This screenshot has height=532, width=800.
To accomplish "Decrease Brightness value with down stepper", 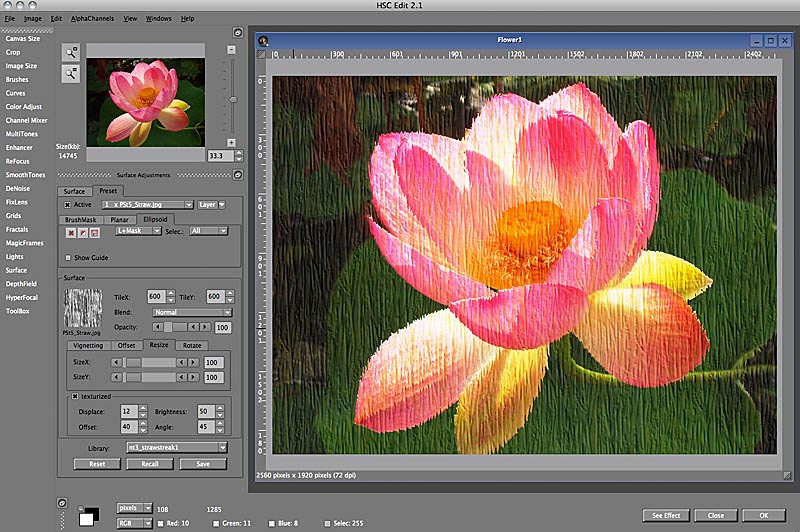I will (220, 415).
